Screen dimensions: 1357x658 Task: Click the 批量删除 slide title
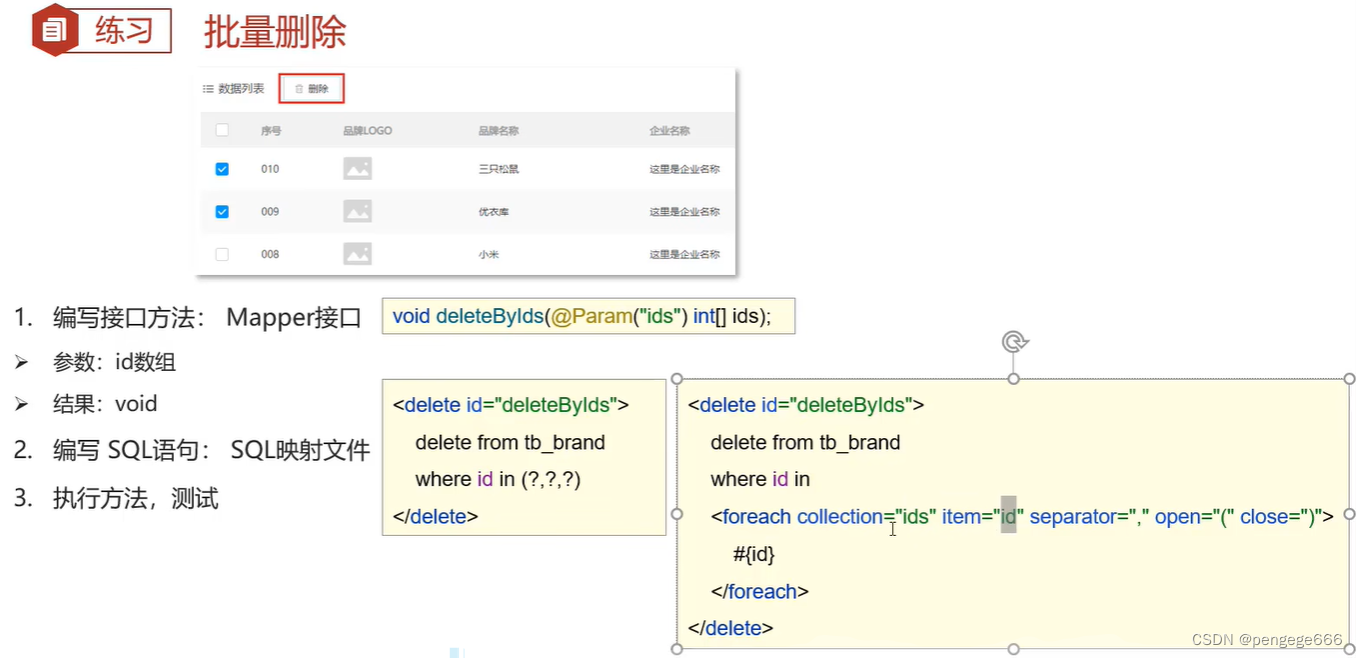tap(275, 32)
